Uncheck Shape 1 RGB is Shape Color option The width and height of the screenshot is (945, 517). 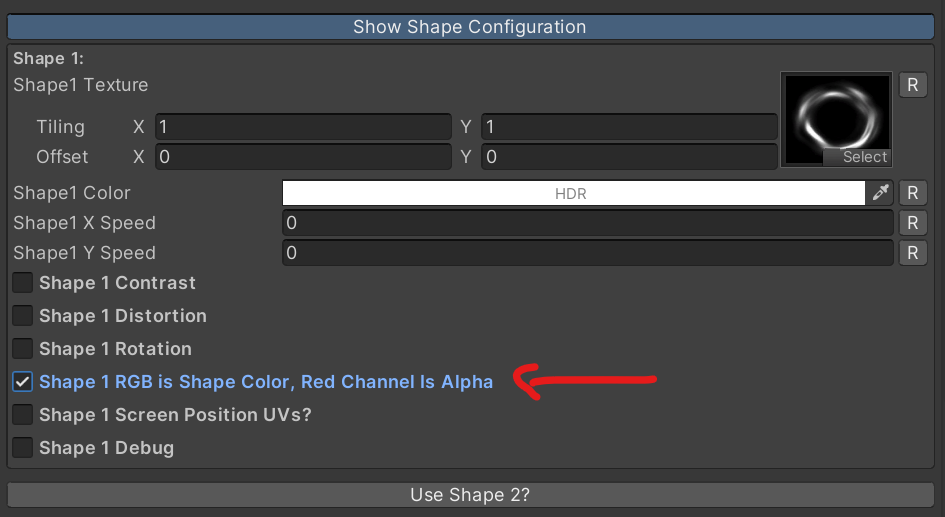[x=22, y=381]
